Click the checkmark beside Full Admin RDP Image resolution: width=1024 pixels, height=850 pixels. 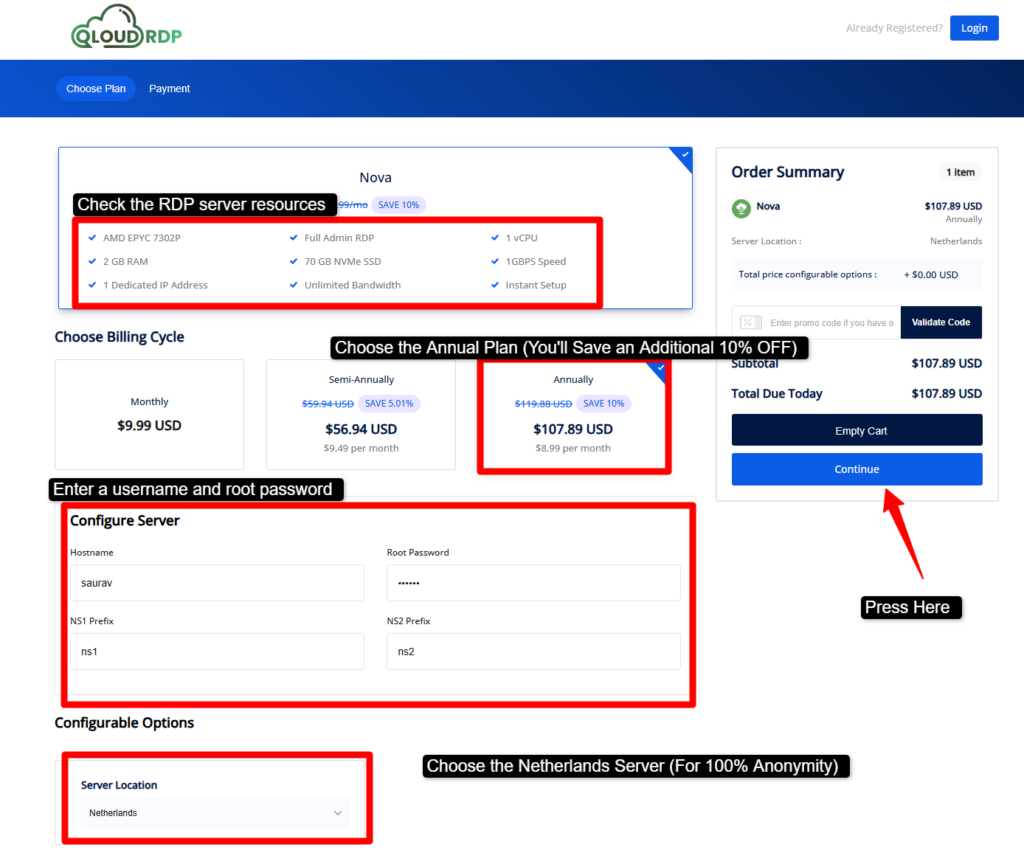pos(293,238)
